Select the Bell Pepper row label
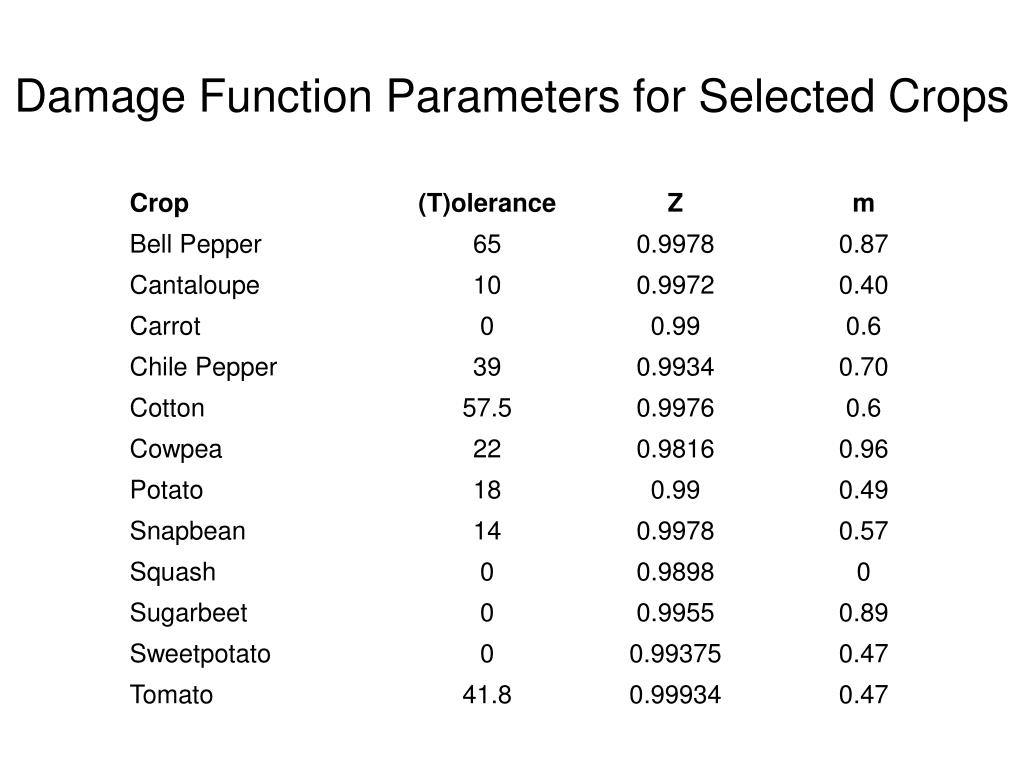 coord(195,245)
